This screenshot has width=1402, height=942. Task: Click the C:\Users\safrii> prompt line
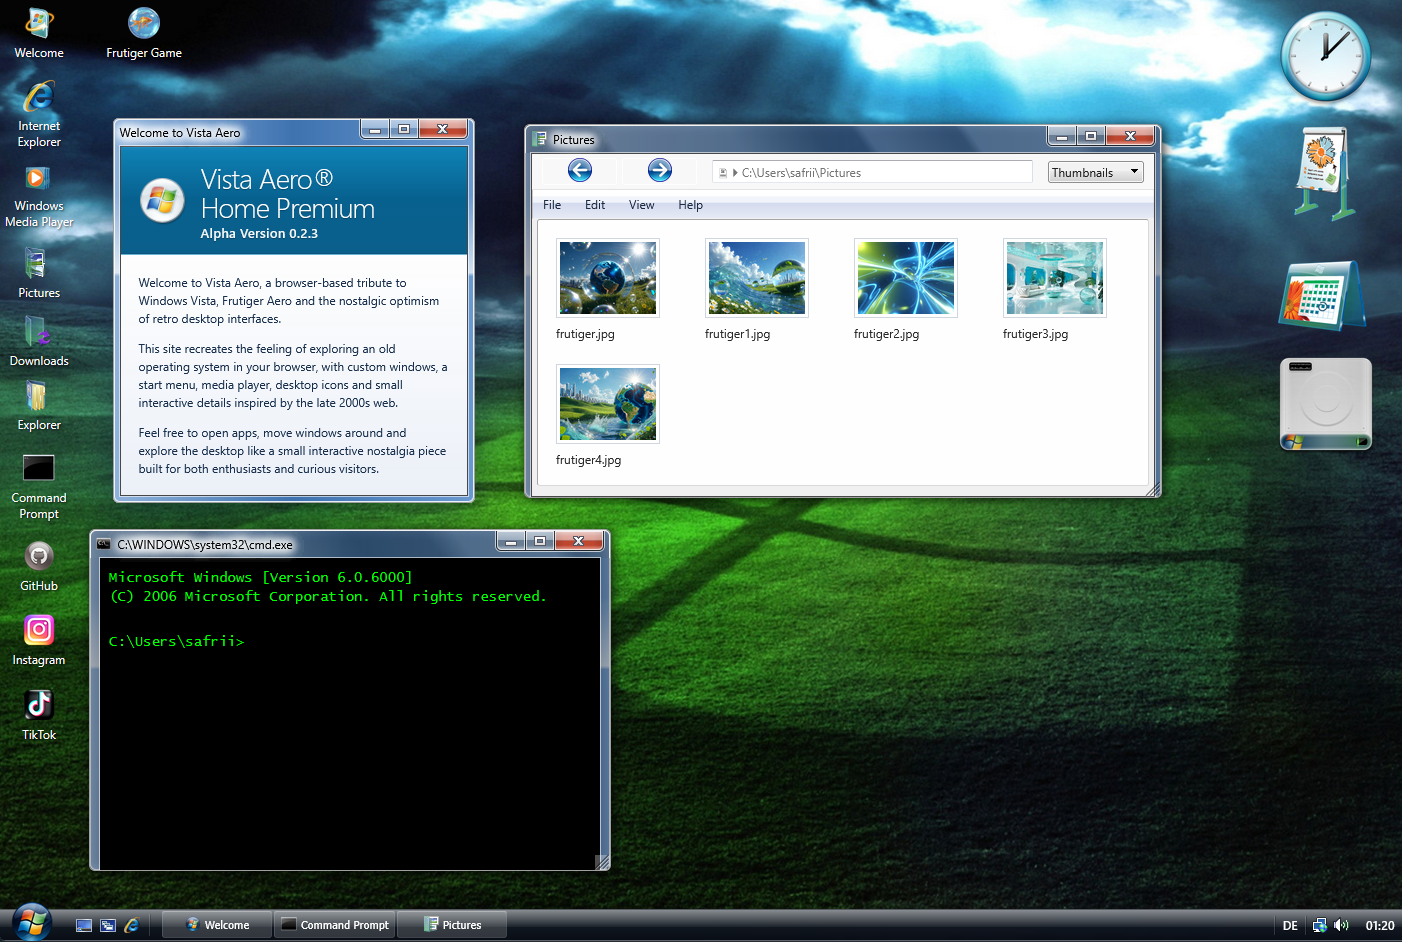coord(176,641)
